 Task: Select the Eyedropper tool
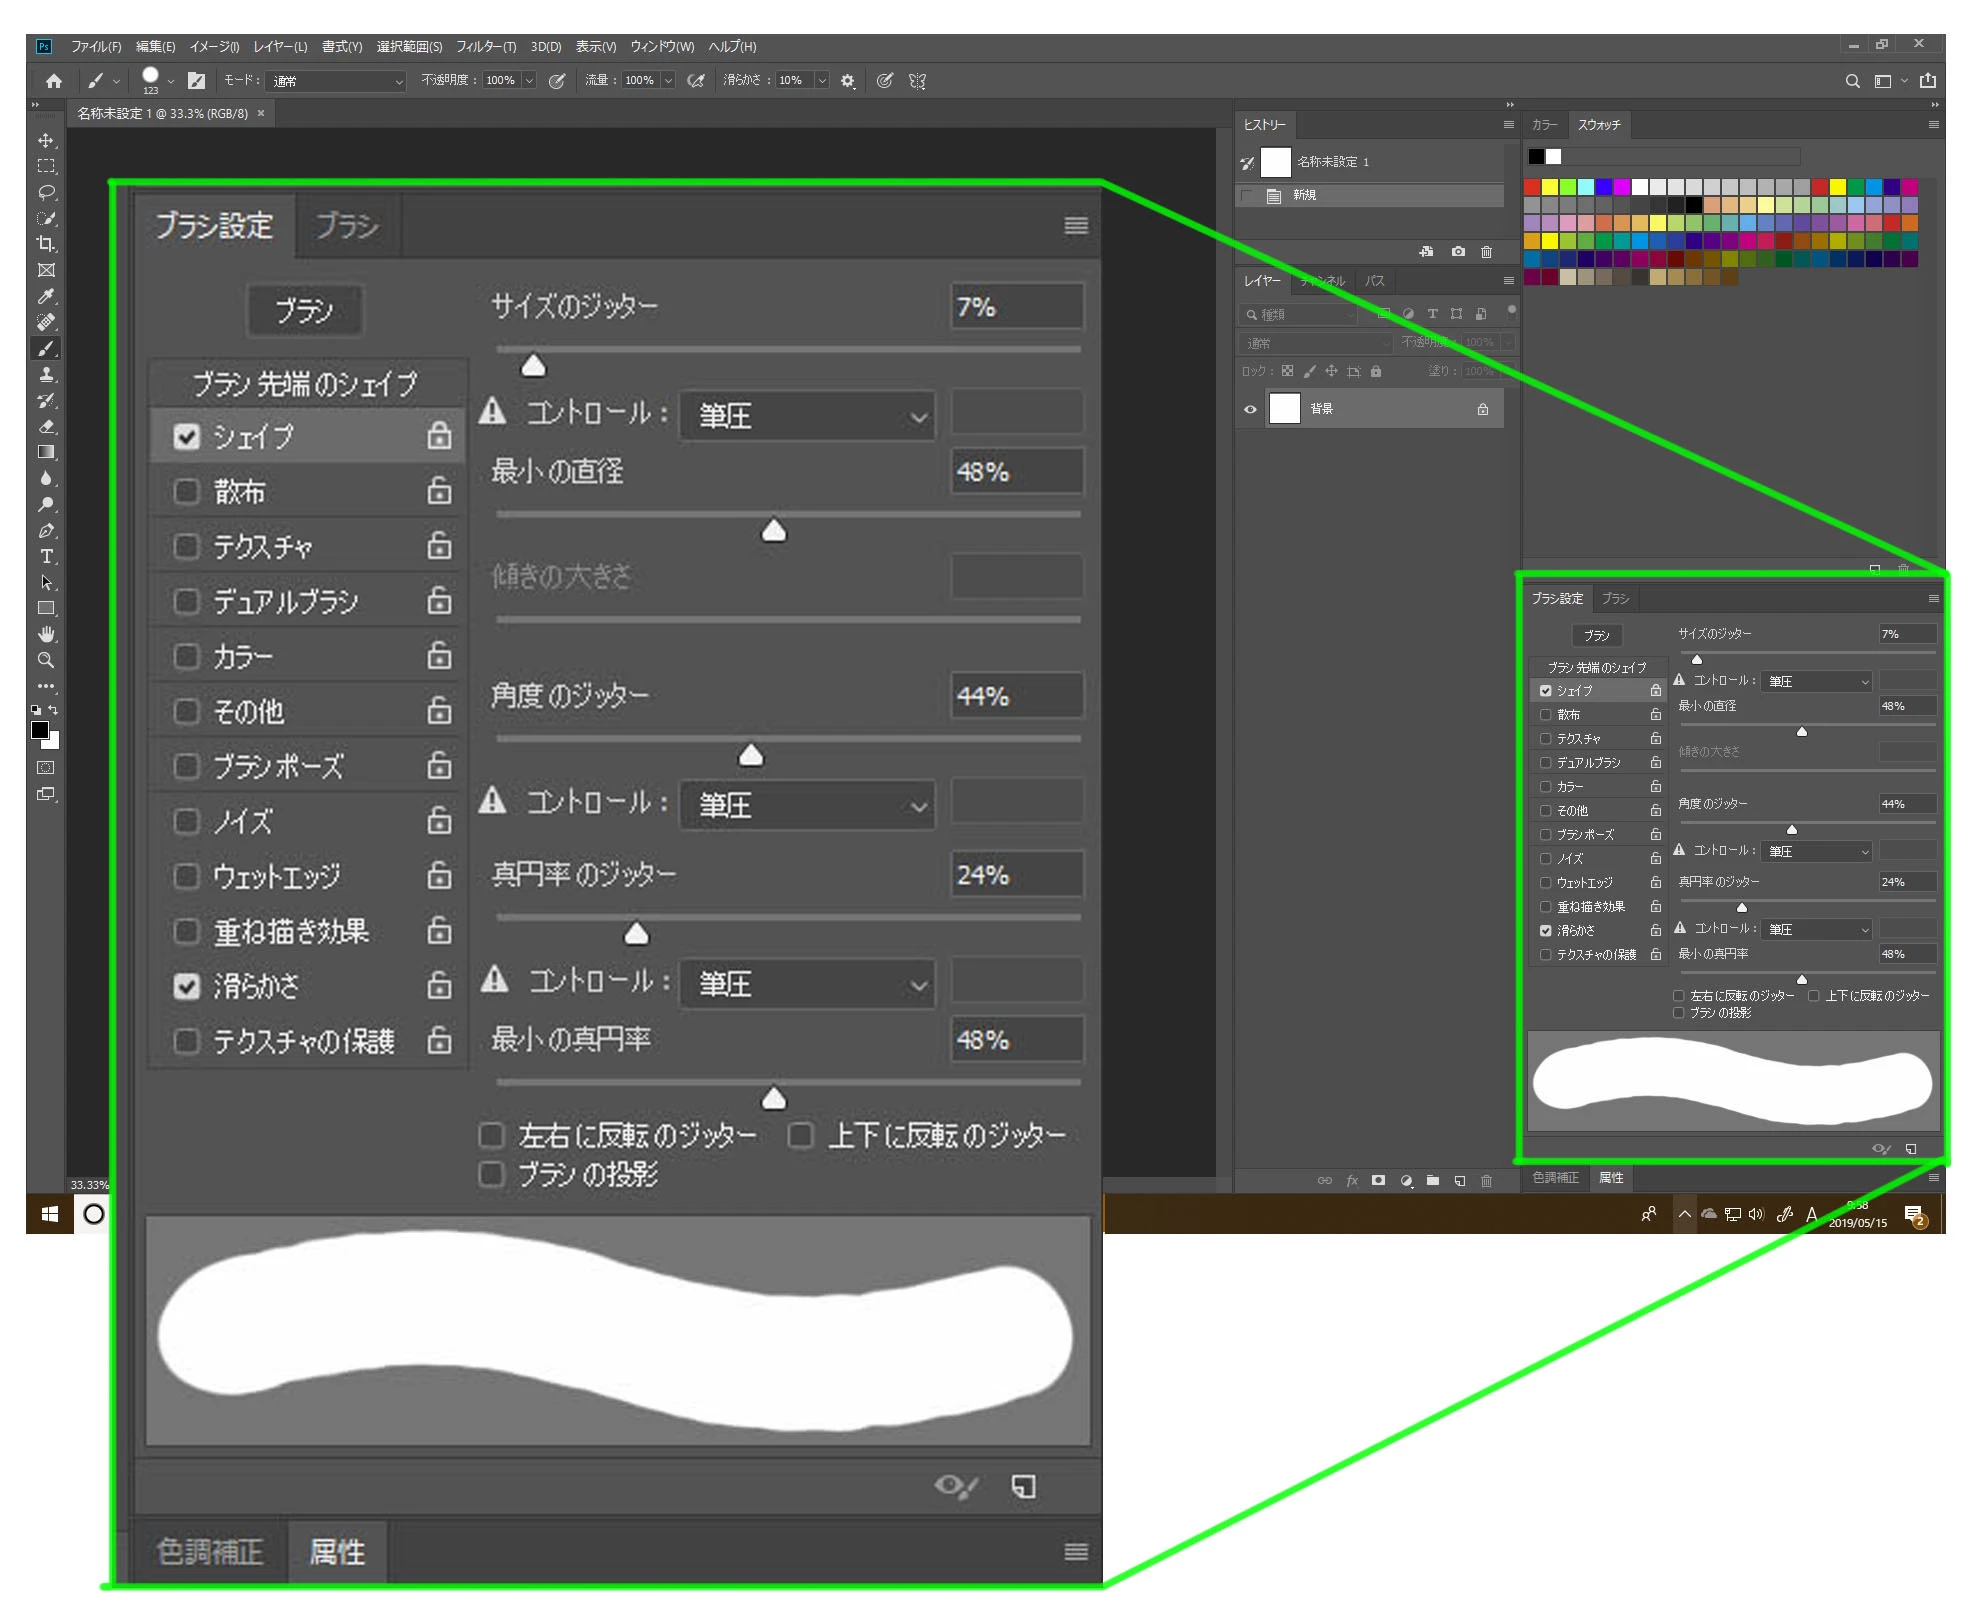coord(46,296)
